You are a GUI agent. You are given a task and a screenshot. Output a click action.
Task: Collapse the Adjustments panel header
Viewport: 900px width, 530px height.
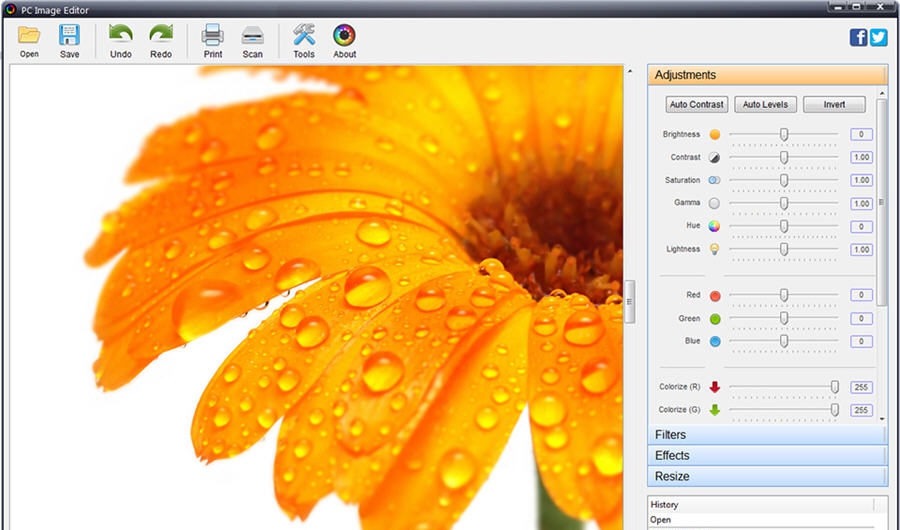pos(767,75)
